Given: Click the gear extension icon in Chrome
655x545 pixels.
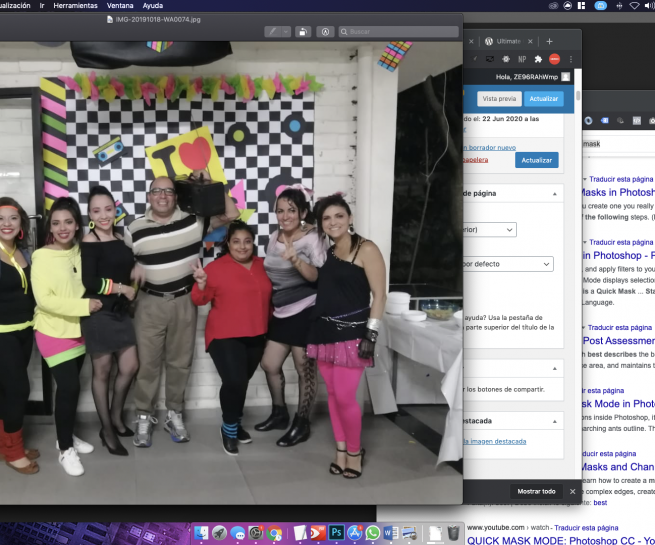Looking at the screenshot, I should pos(506,59).
